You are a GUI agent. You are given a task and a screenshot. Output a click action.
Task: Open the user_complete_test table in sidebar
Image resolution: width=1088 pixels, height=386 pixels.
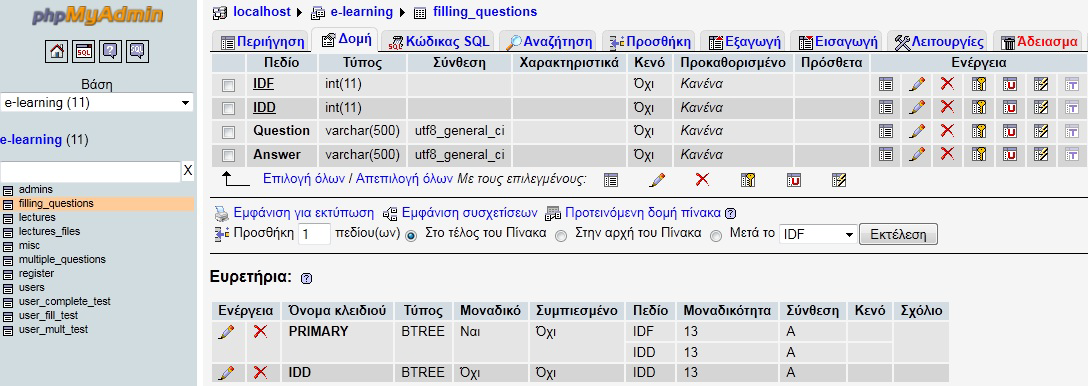tap(65, 301)
